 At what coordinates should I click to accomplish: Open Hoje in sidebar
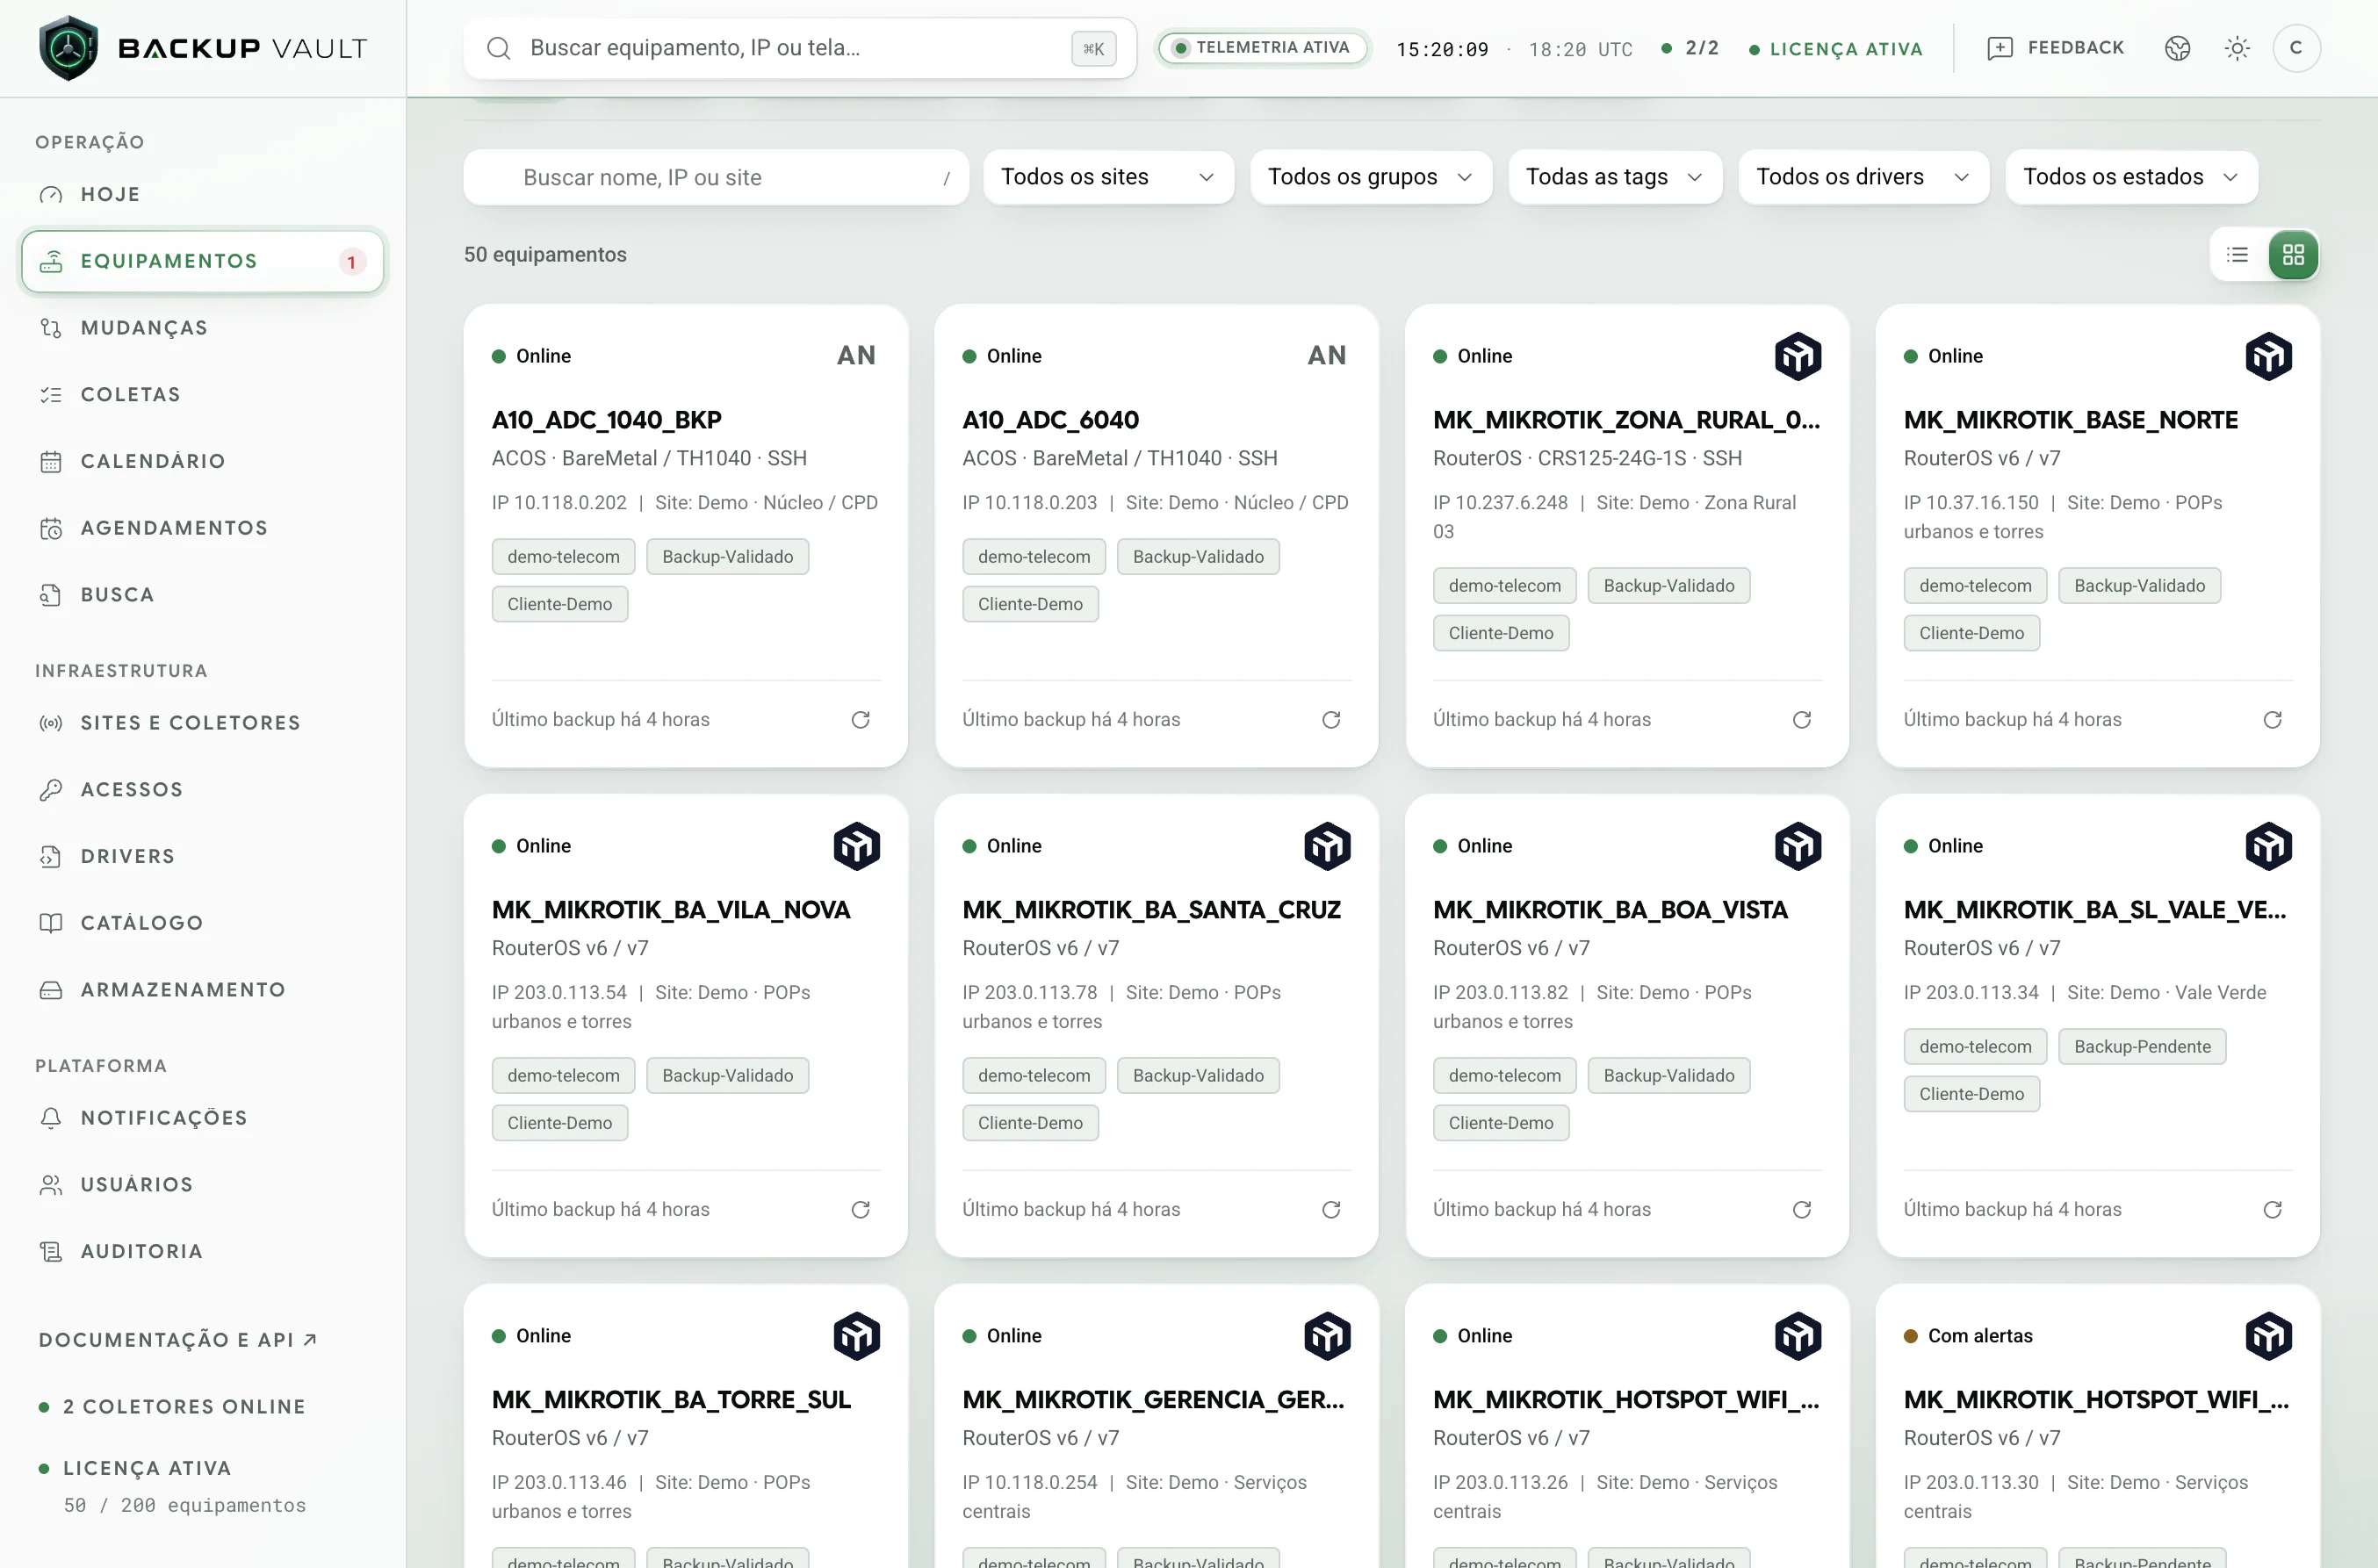click(x=202, y=194)
